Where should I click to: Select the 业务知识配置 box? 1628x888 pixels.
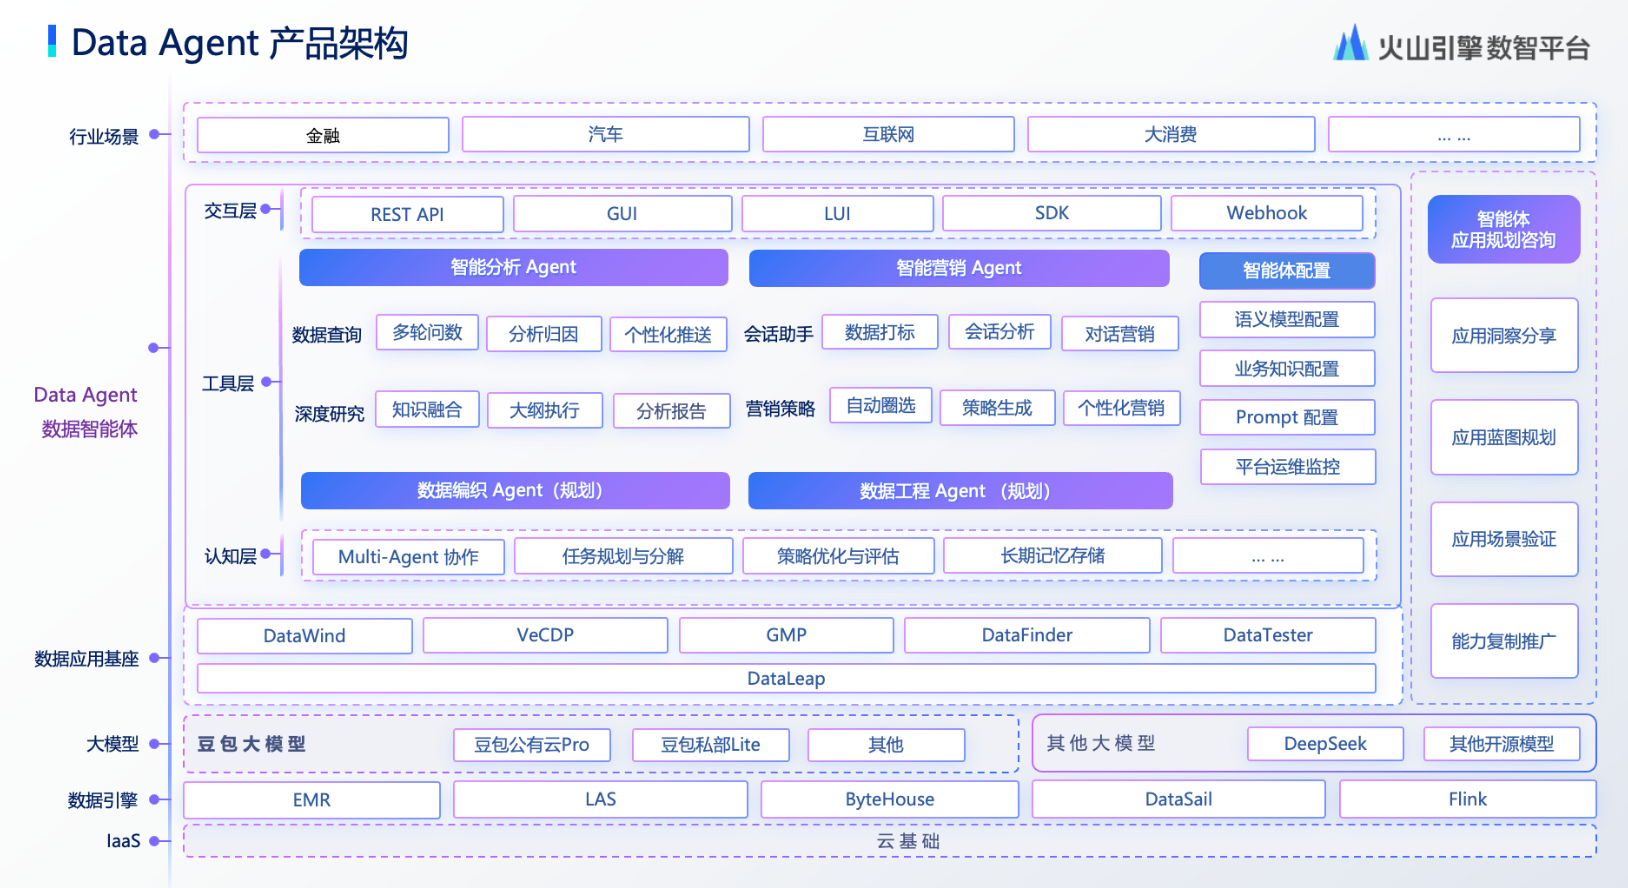1287,368
